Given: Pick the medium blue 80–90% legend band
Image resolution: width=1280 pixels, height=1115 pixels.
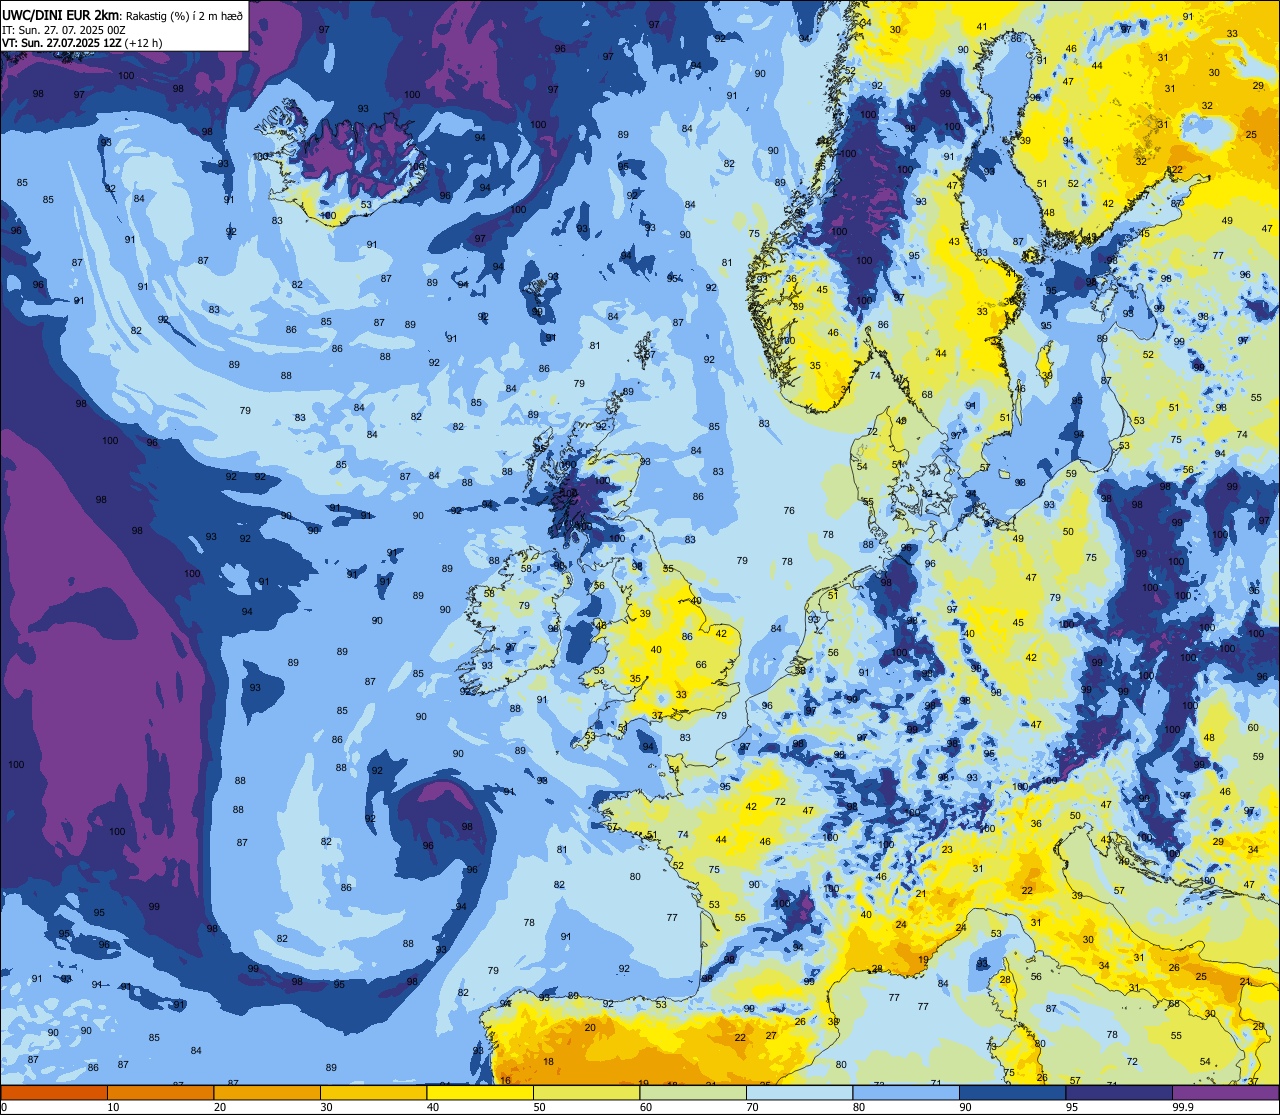Looking at the screenshot, I should [x=906, y=1093].
